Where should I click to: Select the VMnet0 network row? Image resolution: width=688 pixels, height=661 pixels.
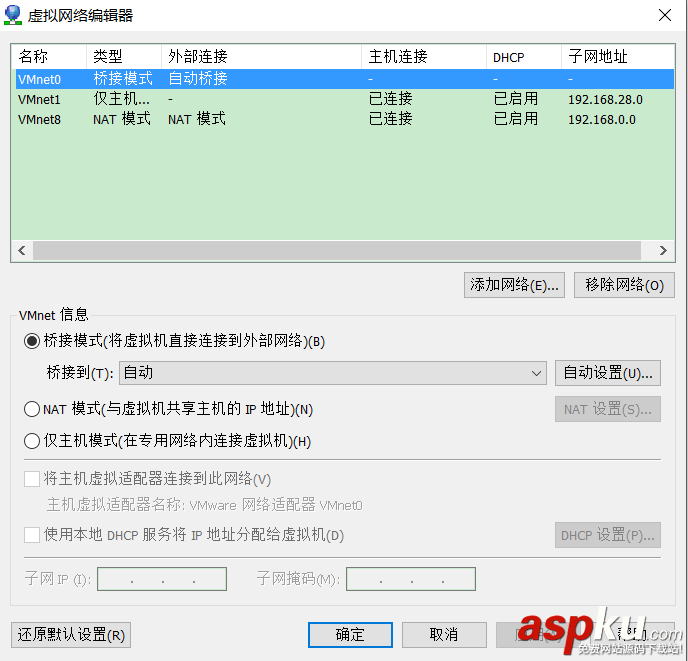pyautogui.click(x=344, y=79)
